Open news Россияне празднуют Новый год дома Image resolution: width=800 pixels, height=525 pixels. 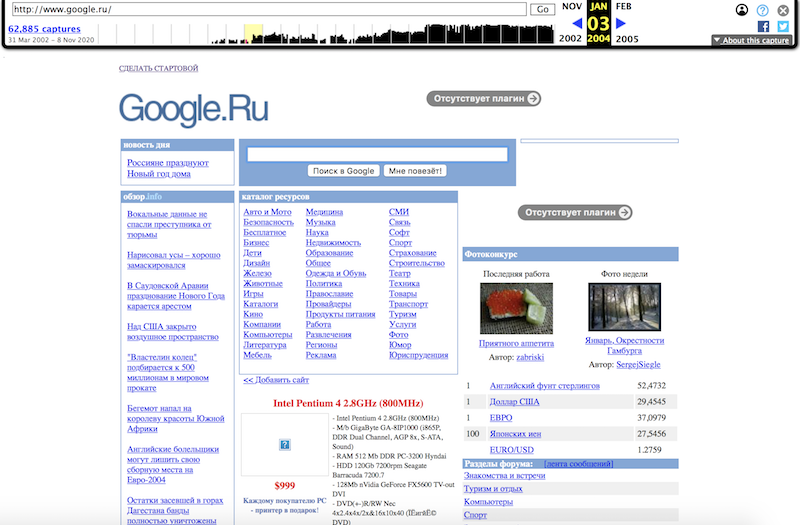coord(168,168)
